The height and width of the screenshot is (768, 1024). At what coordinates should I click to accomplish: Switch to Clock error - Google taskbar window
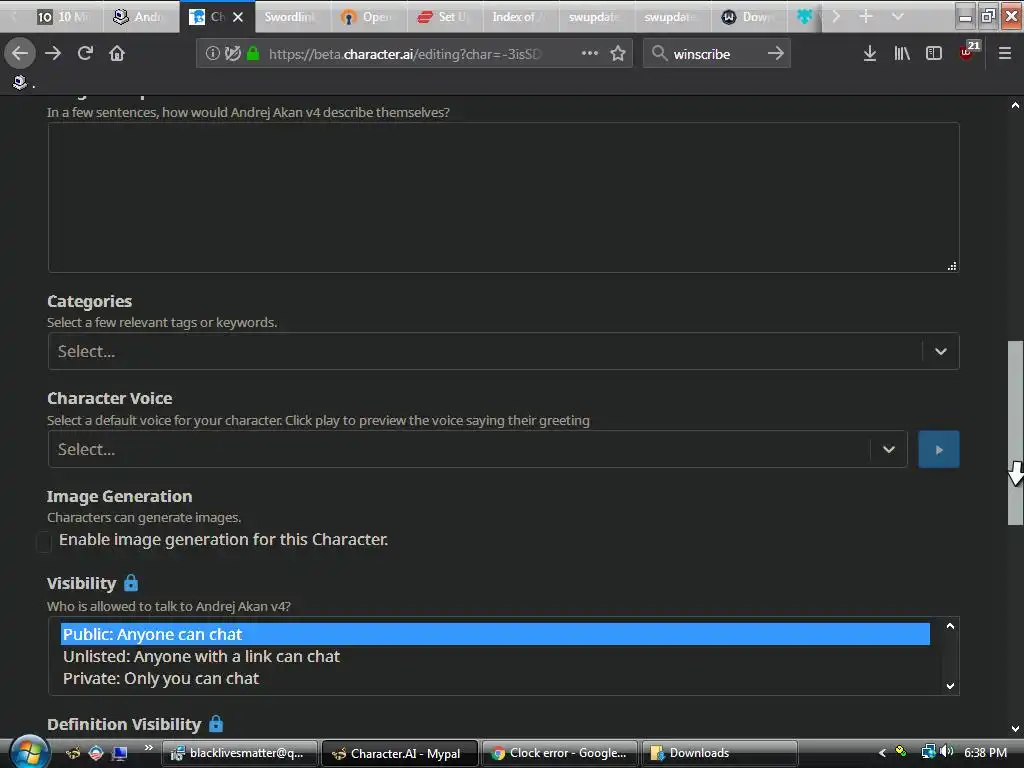pos(560,753)
